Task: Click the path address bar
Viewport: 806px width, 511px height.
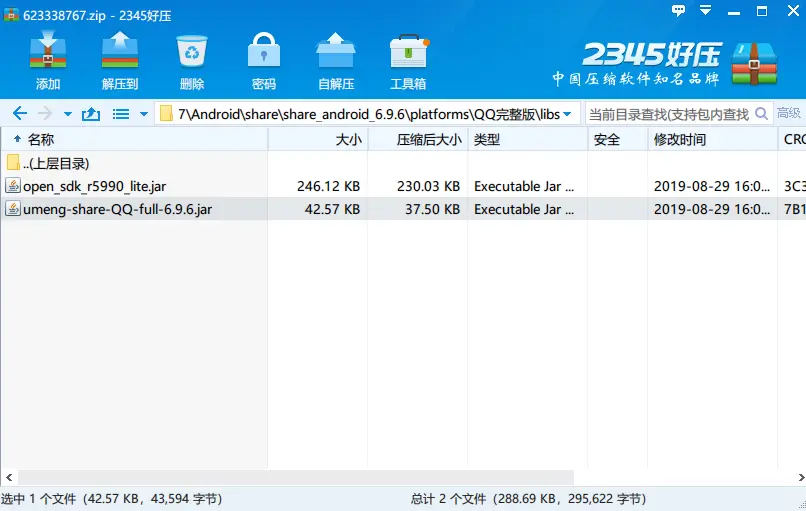Action: pos(368,114)
